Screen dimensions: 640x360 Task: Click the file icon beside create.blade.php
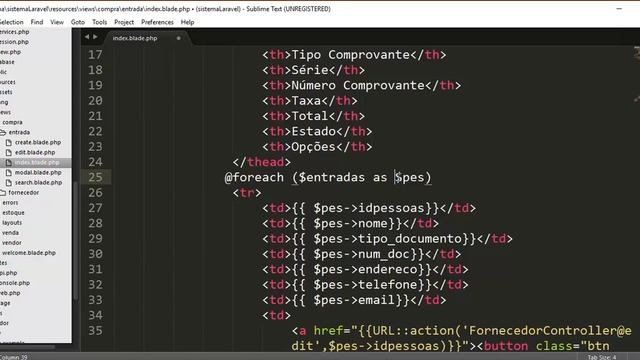[x=9, y=142]
